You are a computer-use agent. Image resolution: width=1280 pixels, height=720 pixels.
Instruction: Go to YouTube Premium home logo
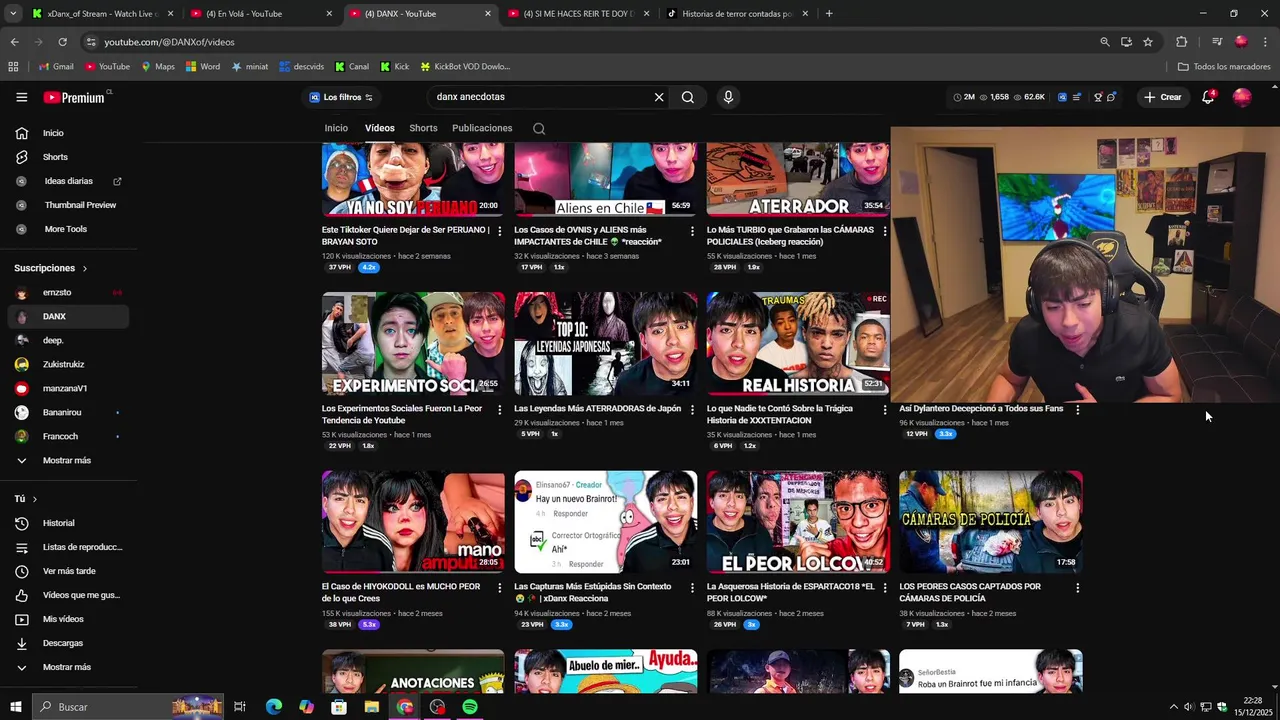75,97
